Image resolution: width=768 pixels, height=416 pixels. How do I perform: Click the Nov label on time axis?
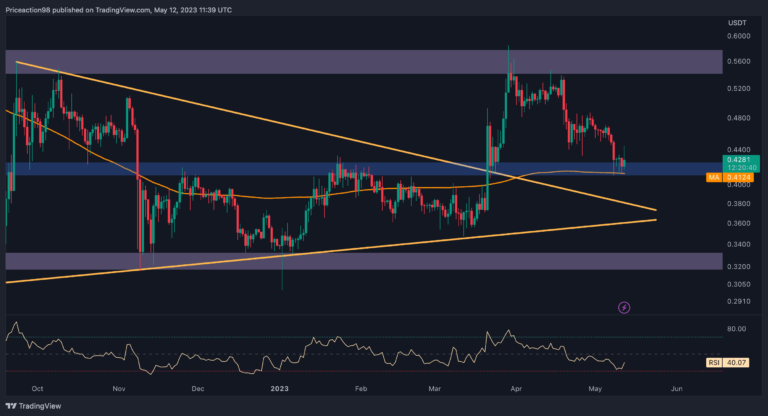coord(119,389)
